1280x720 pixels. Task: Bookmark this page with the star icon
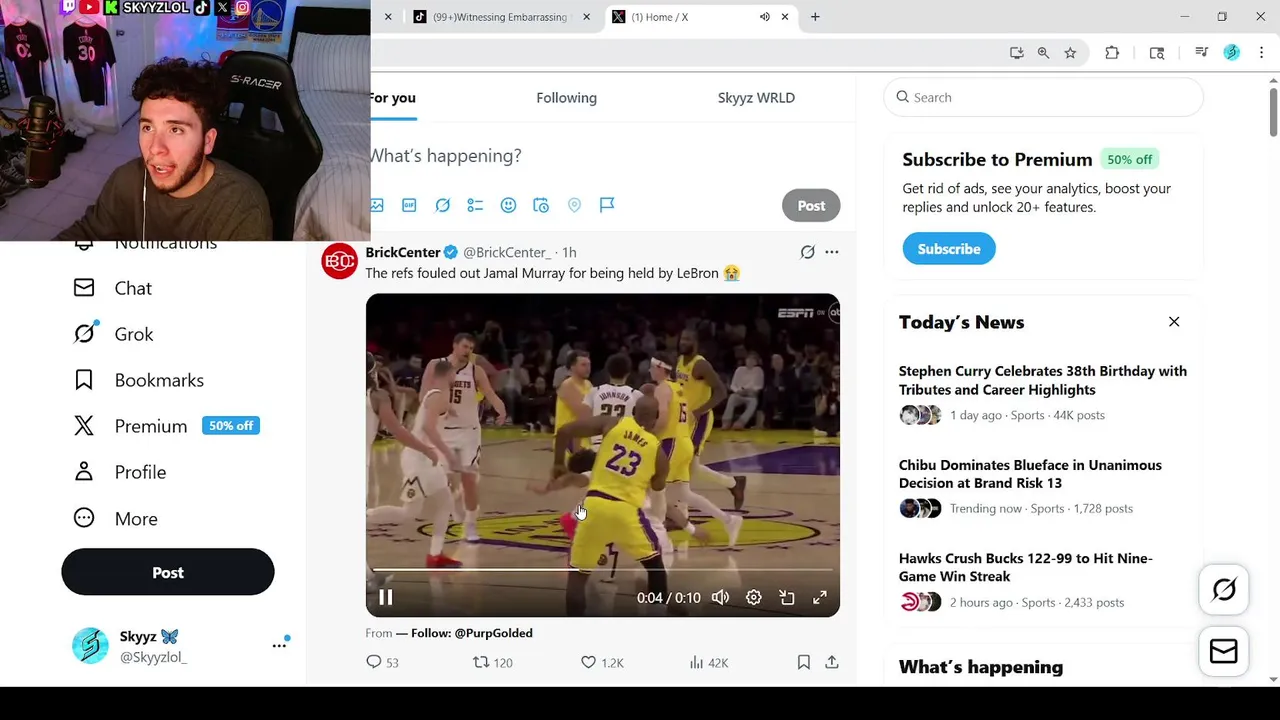[1070, 53]
